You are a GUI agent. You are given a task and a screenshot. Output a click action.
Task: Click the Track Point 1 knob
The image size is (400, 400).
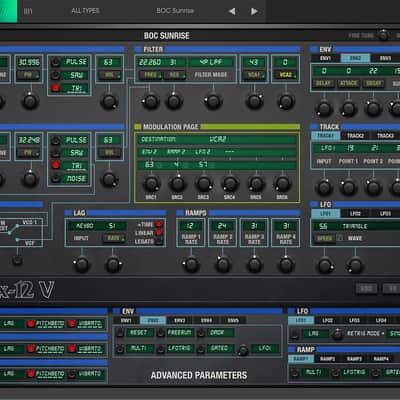[x=348, y=187]
